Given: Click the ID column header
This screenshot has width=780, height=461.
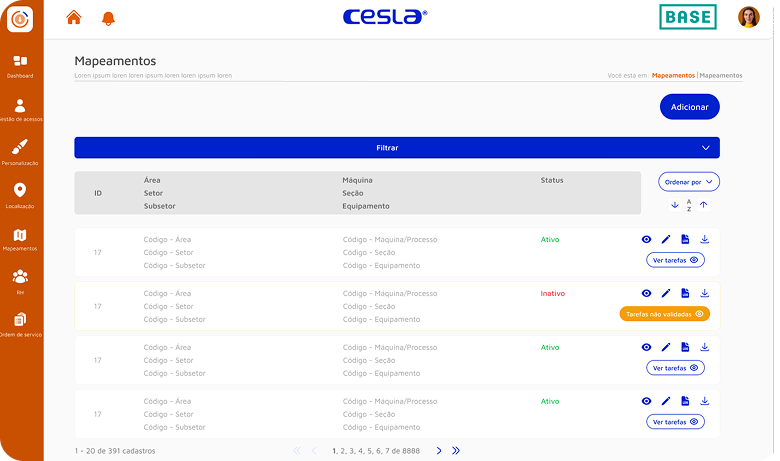Looking at the screenshot, I should [98, 193].
